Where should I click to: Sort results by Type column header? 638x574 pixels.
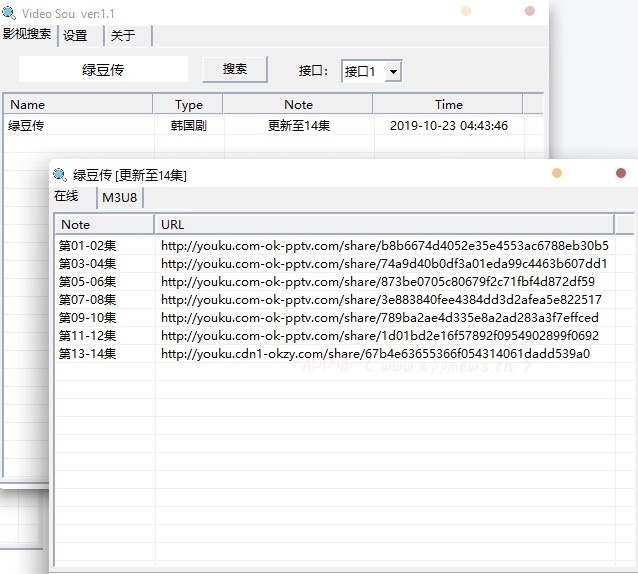pos(188,105)
